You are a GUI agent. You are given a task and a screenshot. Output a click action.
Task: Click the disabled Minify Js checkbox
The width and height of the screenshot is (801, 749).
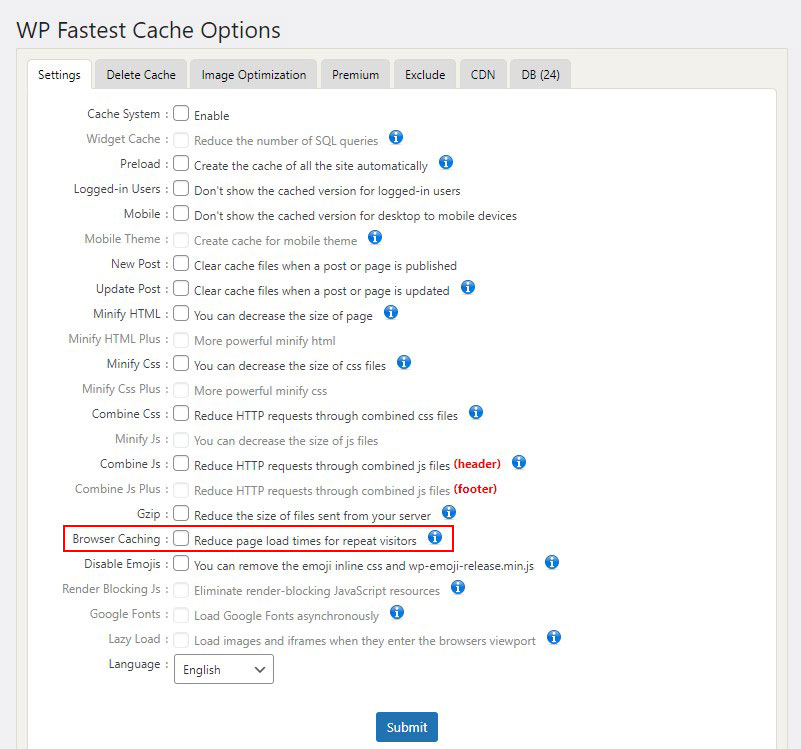tap(181, 439)
